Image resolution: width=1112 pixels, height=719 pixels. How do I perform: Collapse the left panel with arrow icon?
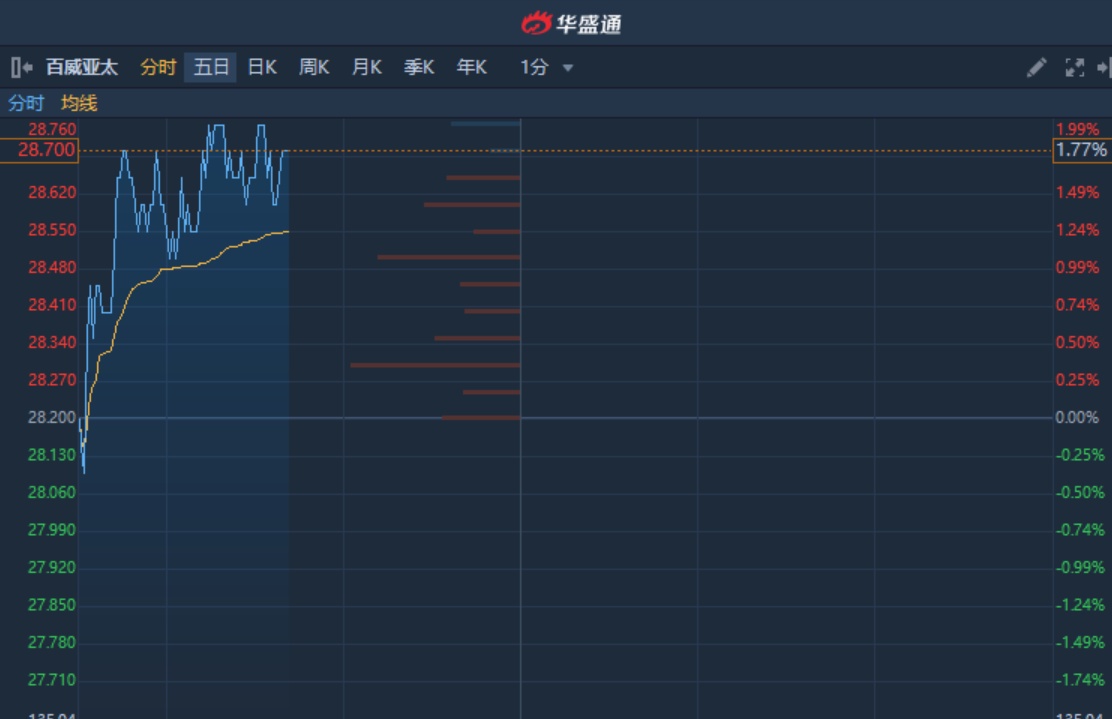click(x=21, y=67)
